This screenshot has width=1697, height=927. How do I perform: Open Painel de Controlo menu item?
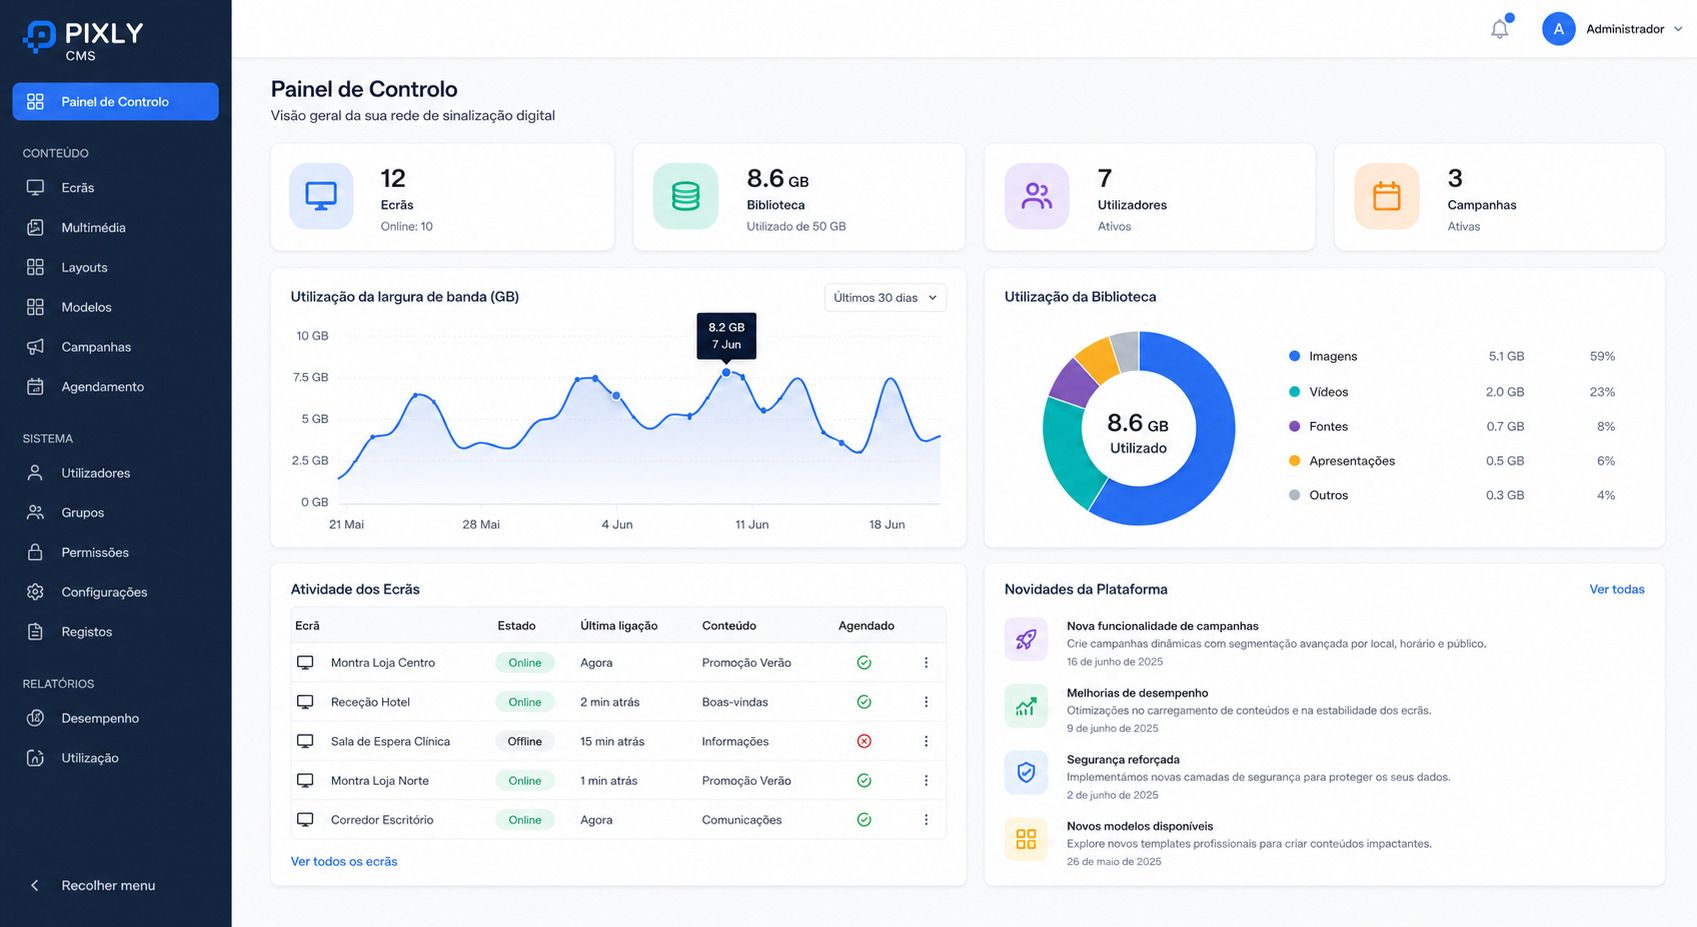(x=115, y=101)
